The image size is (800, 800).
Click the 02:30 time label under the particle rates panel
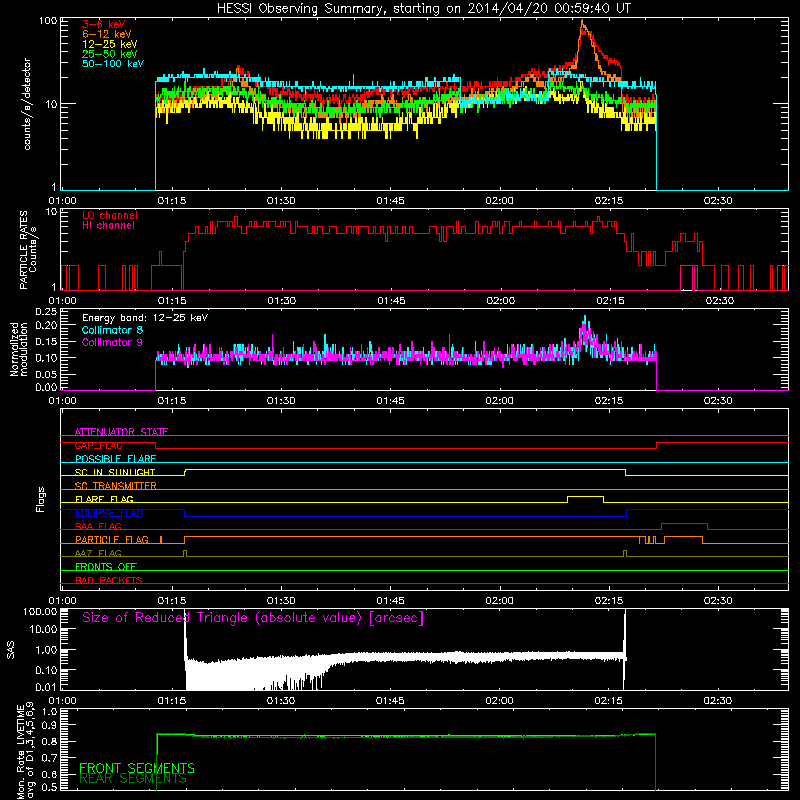coord(719,301)
